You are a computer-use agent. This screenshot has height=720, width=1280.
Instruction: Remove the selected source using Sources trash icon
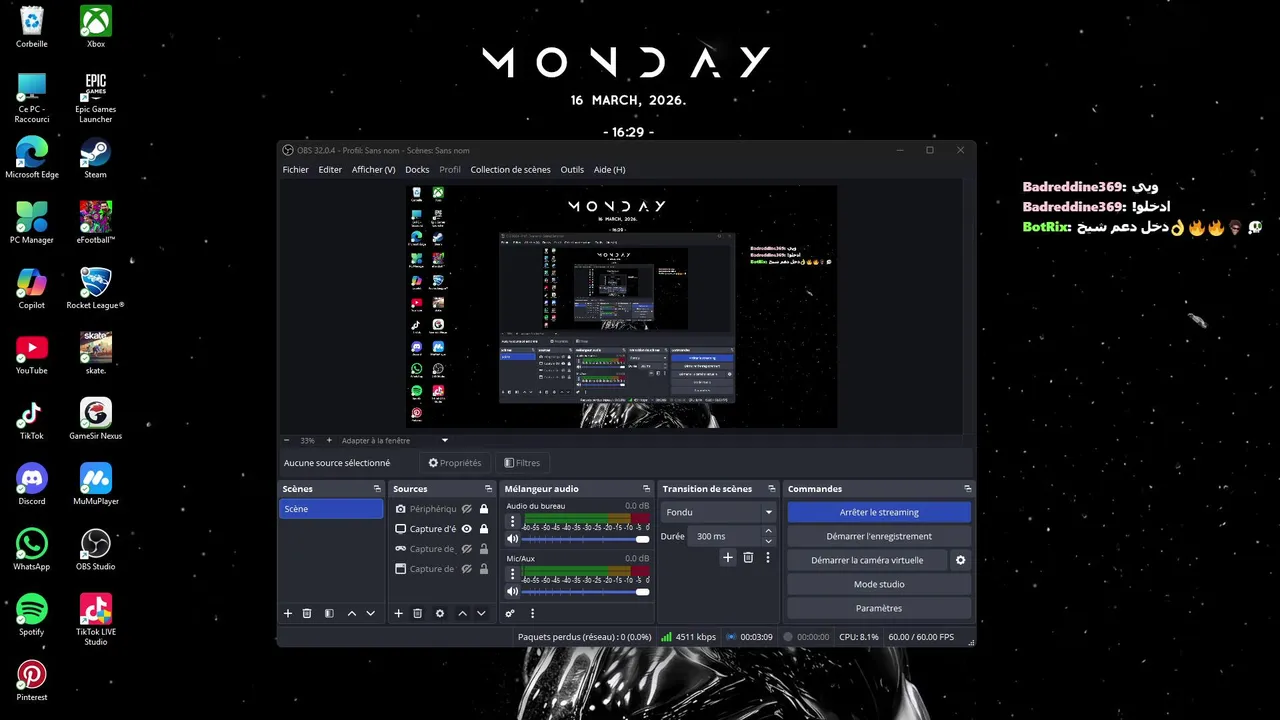pos(418,613)
